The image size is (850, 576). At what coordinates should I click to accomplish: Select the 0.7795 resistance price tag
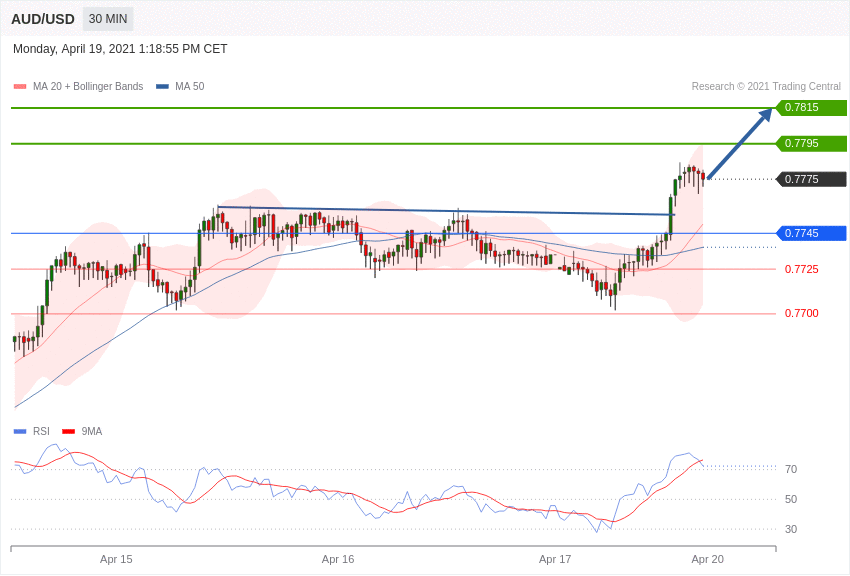click(811, 144)
